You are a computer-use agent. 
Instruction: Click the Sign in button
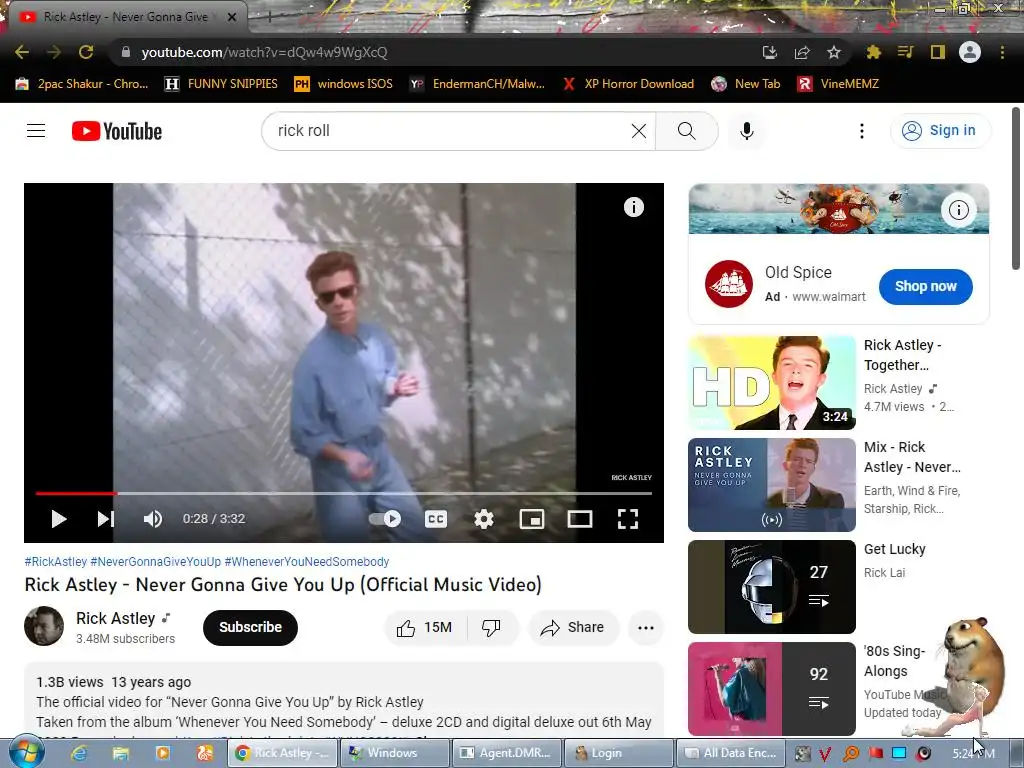click(x=940, y=131)
